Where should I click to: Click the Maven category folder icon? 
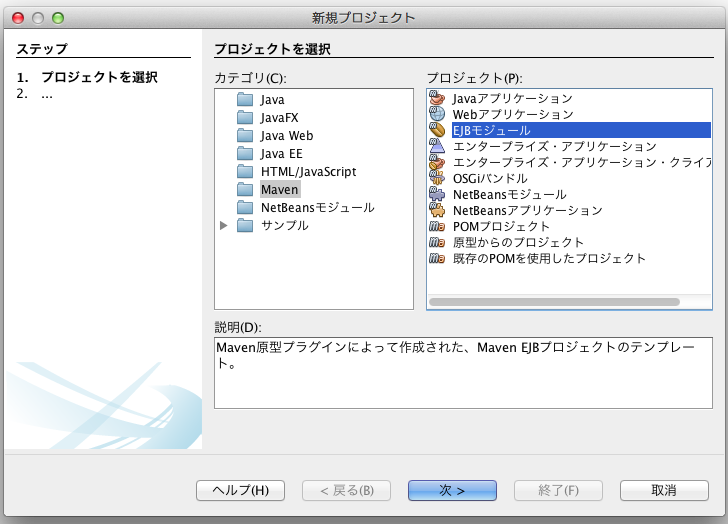[x=245, y=189]
